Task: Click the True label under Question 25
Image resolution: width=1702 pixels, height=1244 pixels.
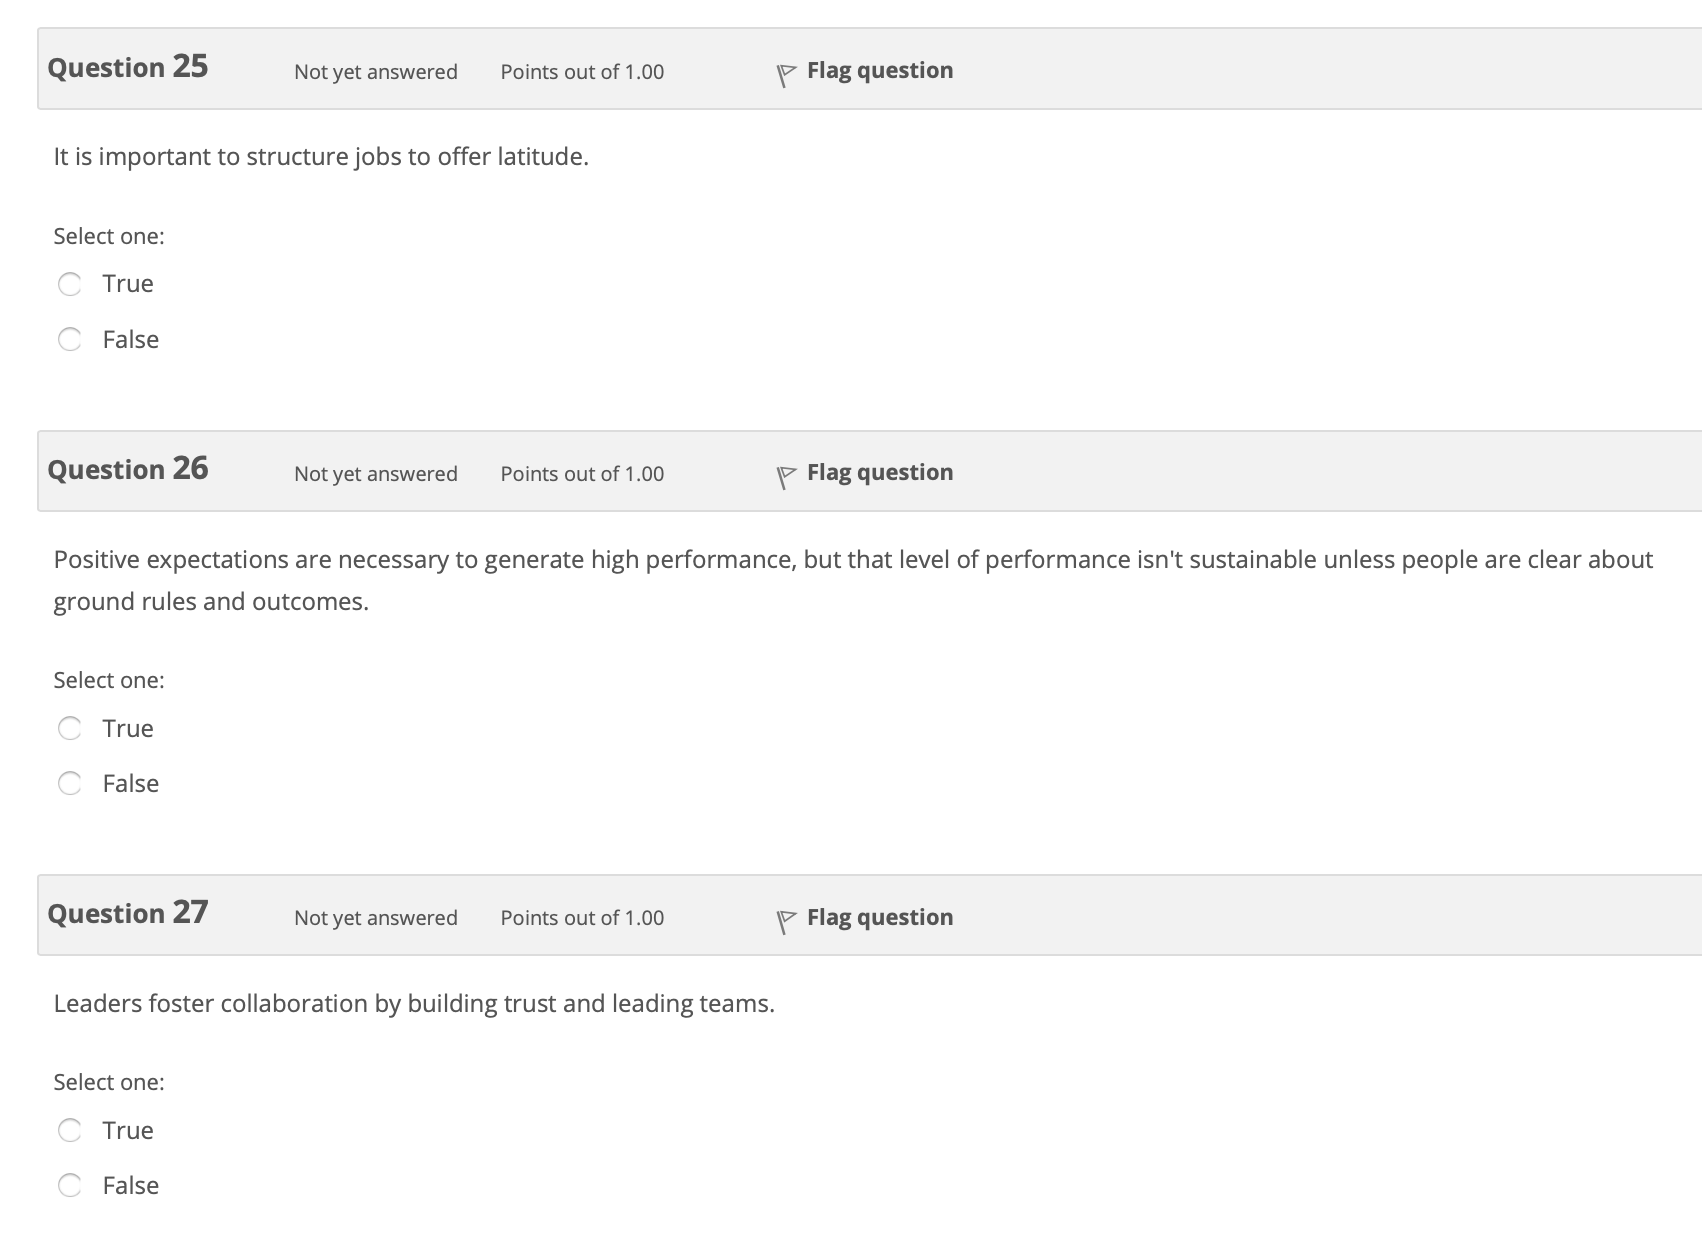Action: point(128,284)
